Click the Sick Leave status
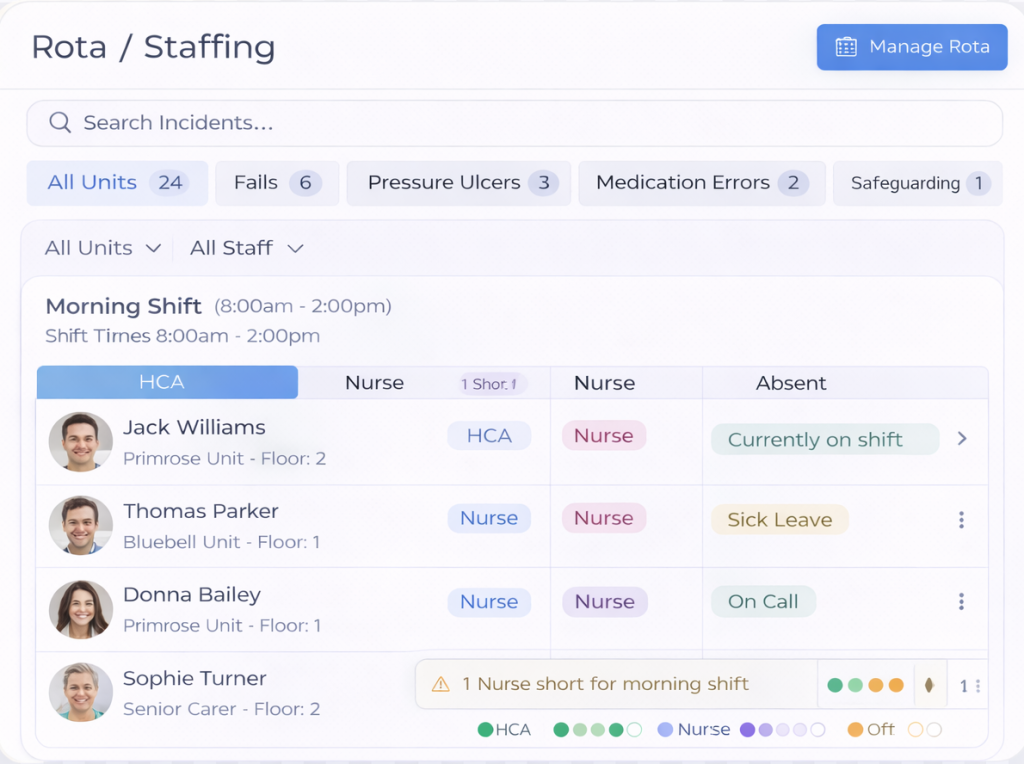 780,520
